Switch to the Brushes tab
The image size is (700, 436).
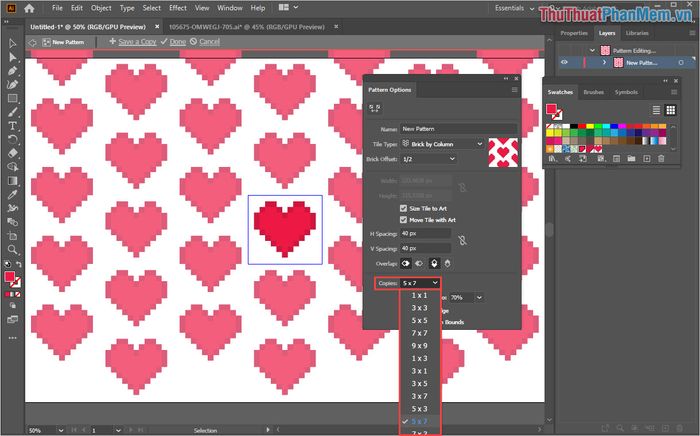[x=593, y=92]
